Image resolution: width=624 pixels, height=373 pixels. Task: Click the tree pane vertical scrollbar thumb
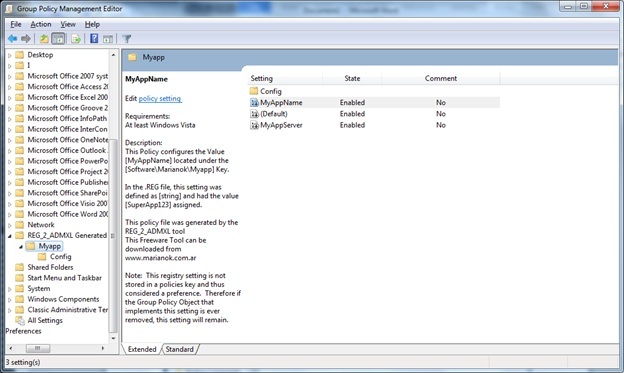coord(113,236)
